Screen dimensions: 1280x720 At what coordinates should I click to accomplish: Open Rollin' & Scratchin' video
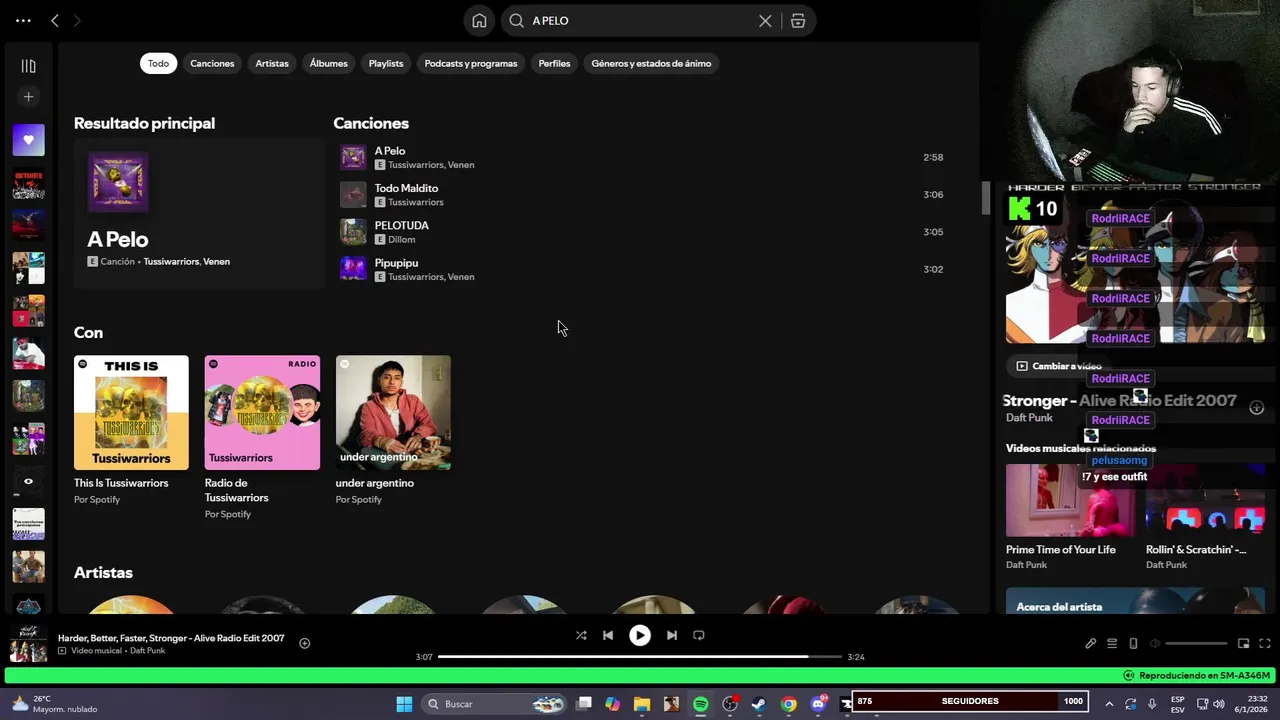pos(1205,516)
